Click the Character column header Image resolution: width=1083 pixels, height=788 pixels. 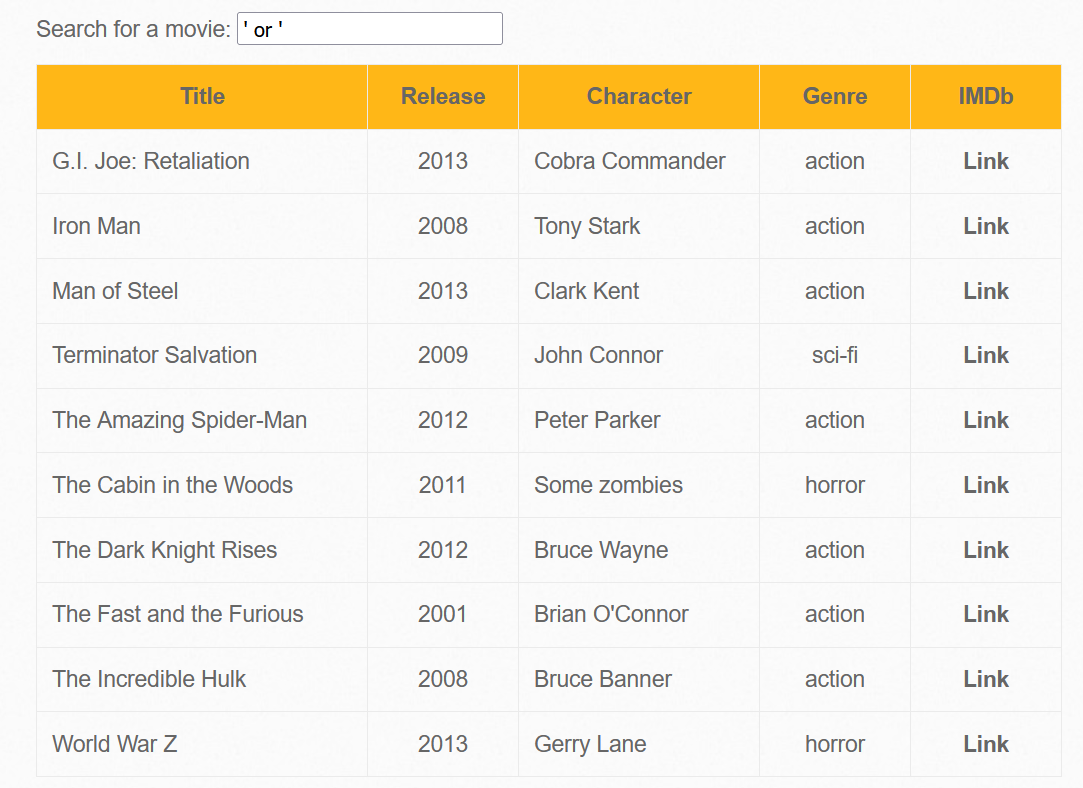639,97
